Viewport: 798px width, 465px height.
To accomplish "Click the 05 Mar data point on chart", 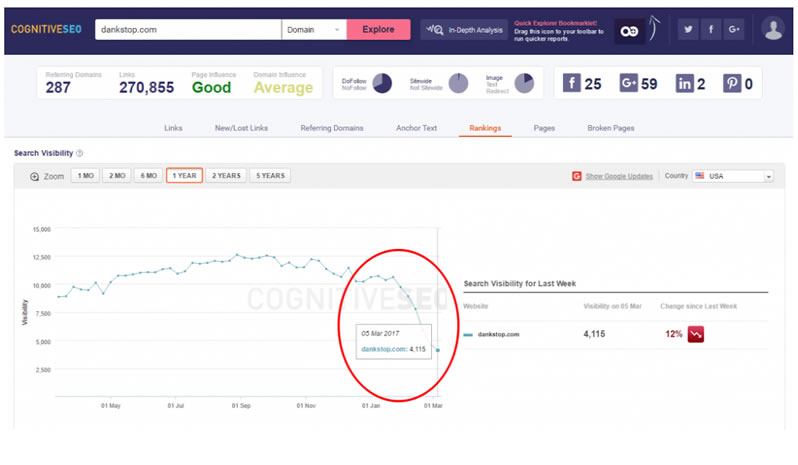I will (x=438, y=350).
